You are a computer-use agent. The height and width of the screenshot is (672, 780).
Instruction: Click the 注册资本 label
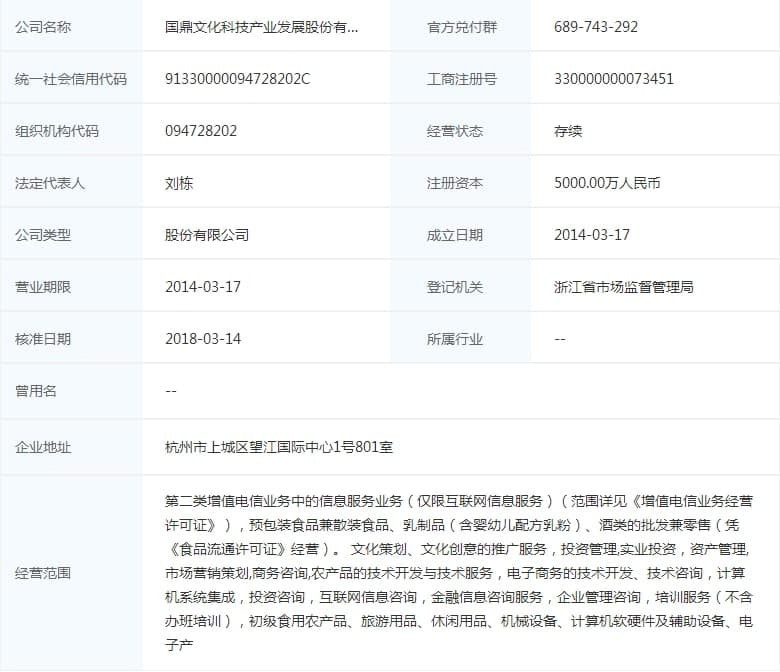[455, 183]
